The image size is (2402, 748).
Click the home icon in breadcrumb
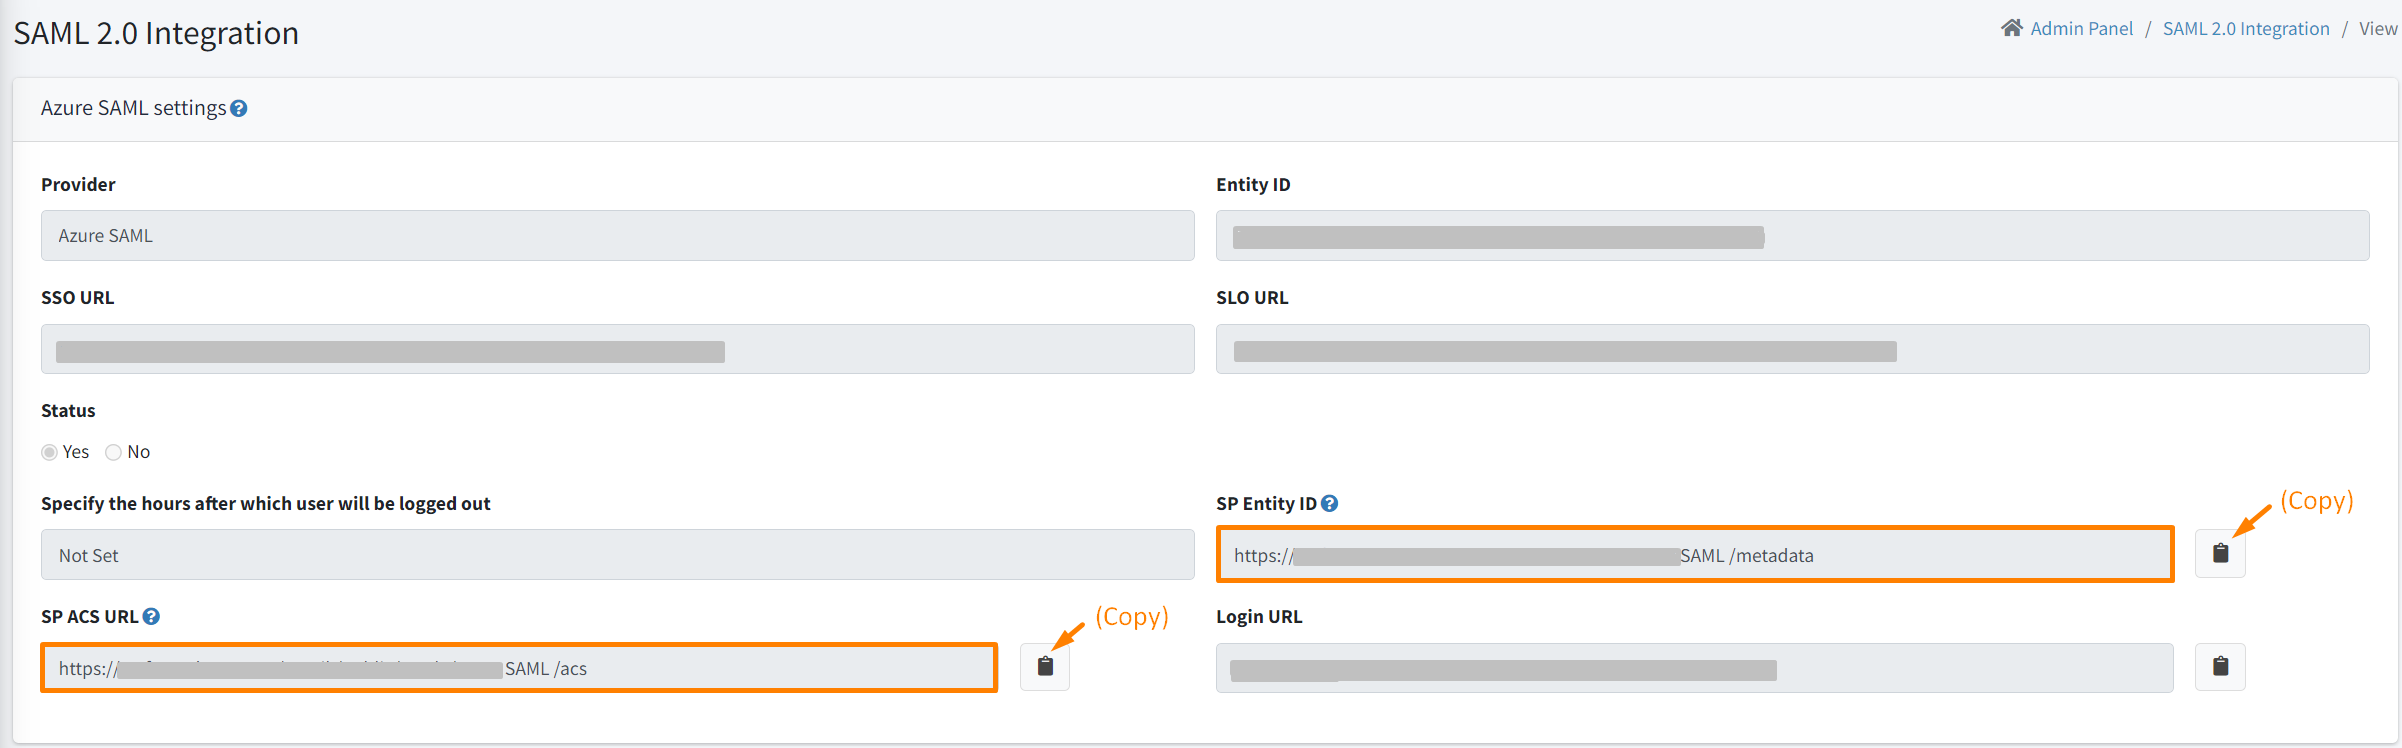click(2011, 28)
